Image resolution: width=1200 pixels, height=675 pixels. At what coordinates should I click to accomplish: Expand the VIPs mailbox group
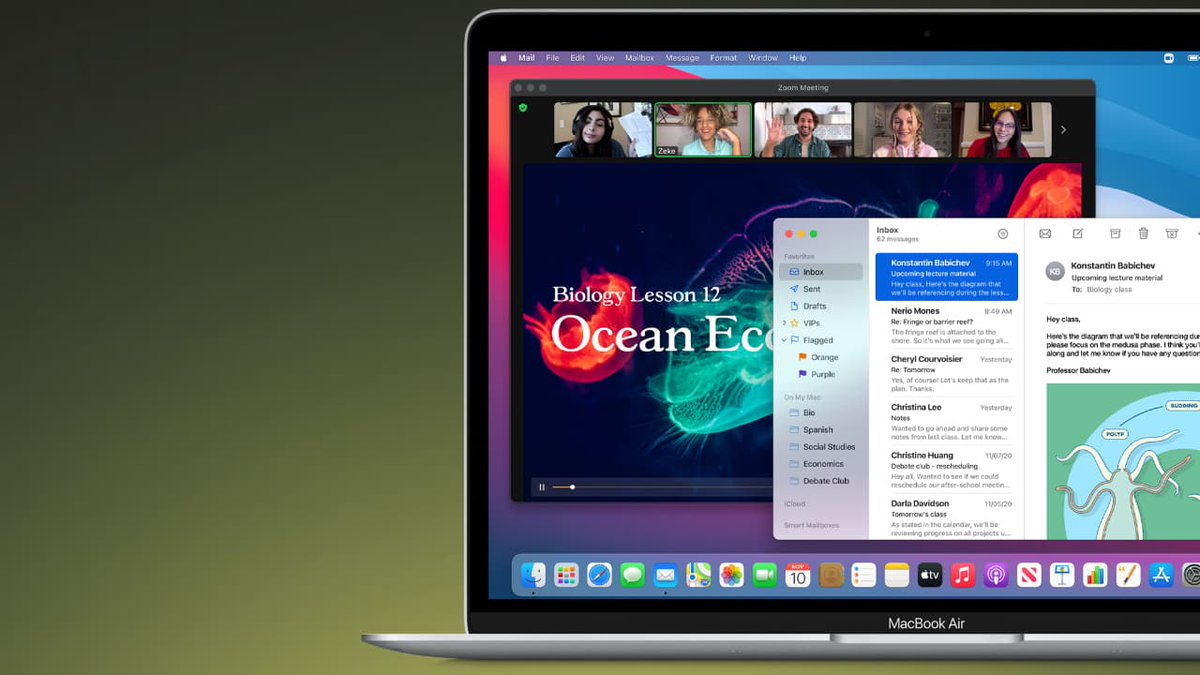[784, 323]
